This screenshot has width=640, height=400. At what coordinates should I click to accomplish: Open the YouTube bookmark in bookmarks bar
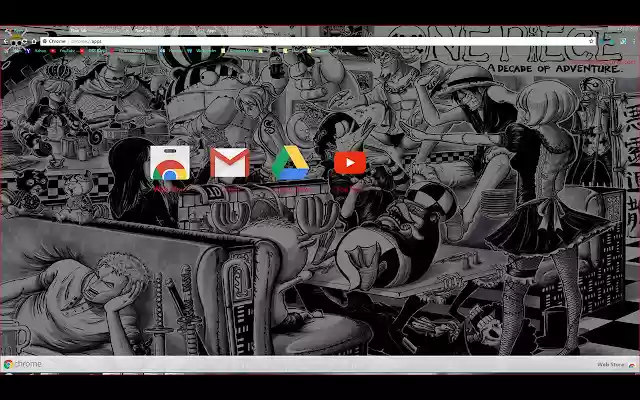coord(64,51)
